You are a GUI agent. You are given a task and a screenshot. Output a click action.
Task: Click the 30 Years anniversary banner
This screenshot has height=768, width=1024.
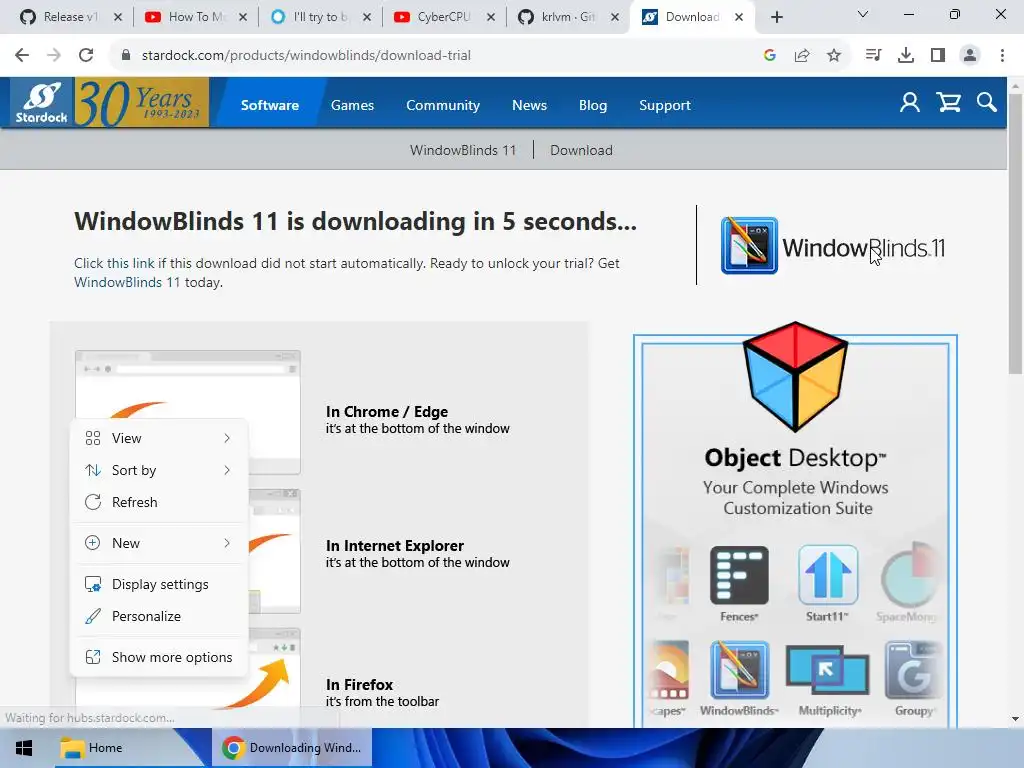tap(142, 102)
